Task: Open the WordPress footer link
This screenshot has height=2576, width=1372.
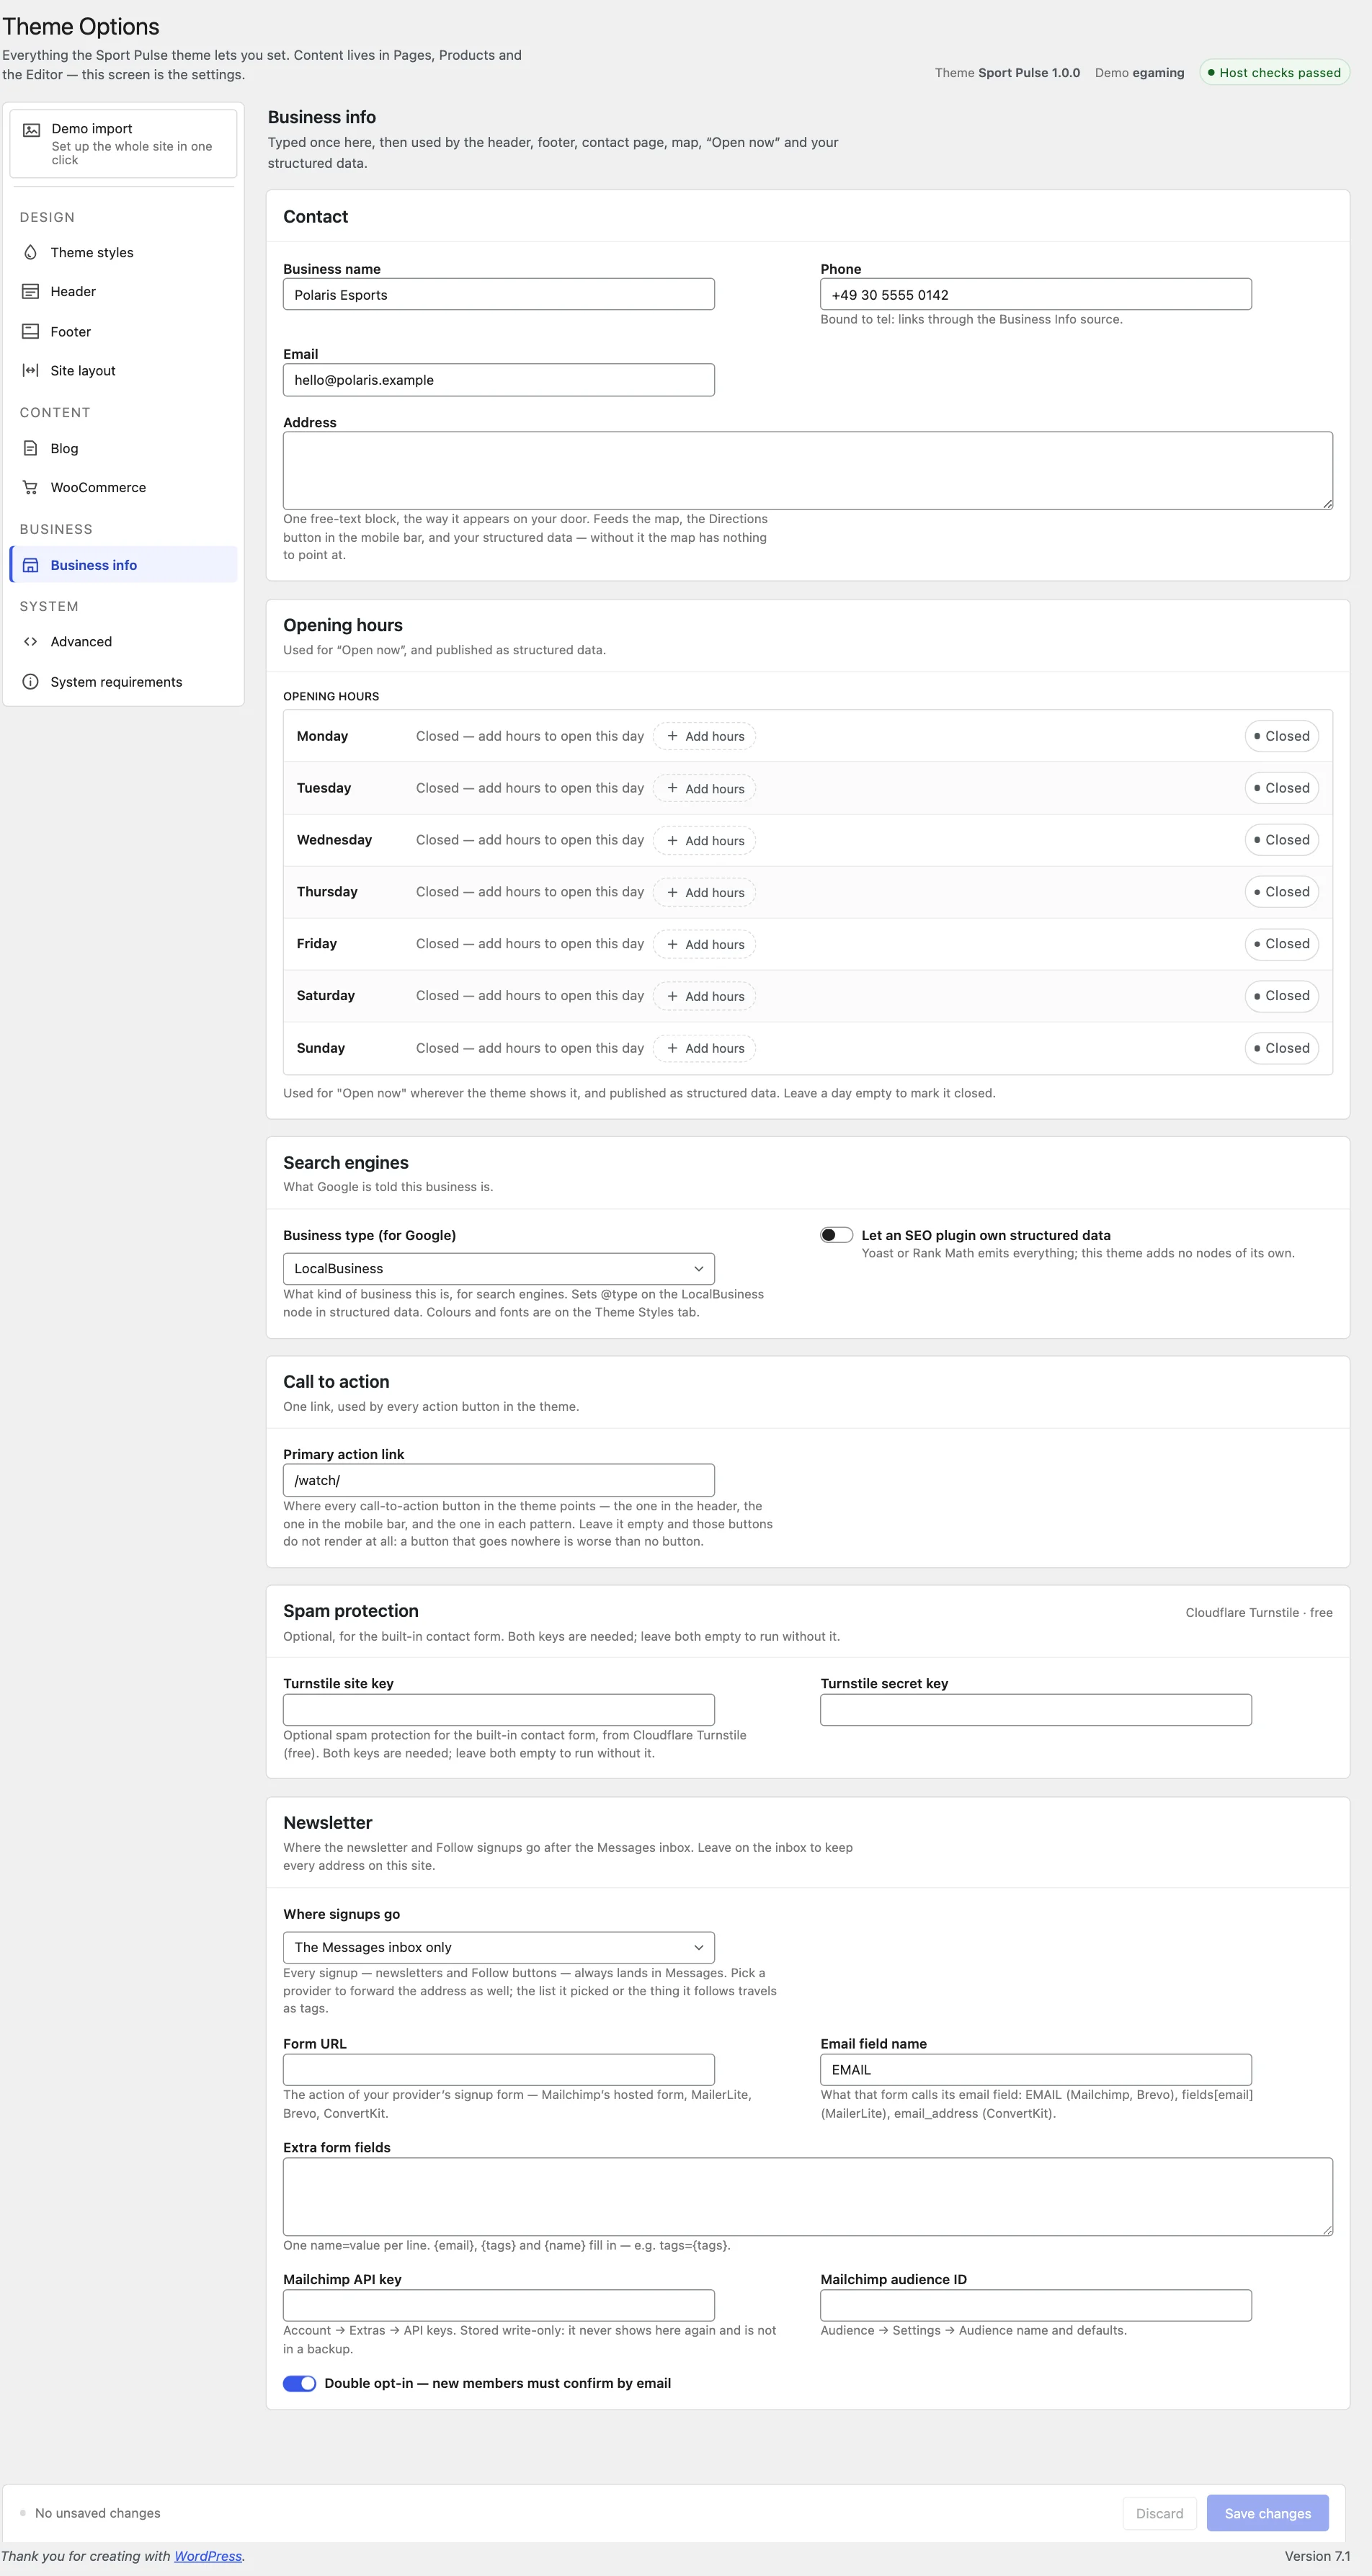Action: pyautogui.click(x=208, y=2555)
